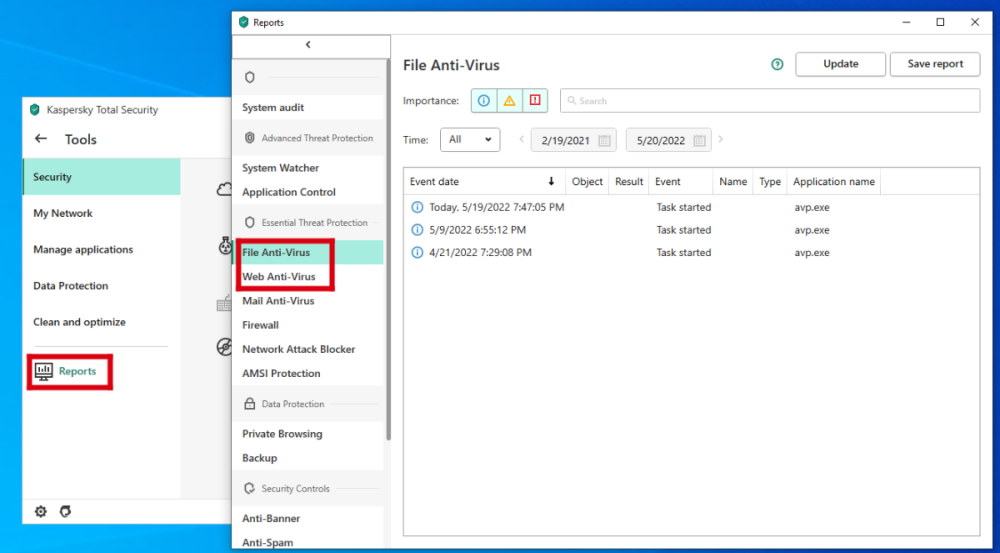Click info icon of the 5/9/2022 event
Image resolution: width=1000 pixels, height=553 pixels.
pyautogui.click(x=417, y=230)
